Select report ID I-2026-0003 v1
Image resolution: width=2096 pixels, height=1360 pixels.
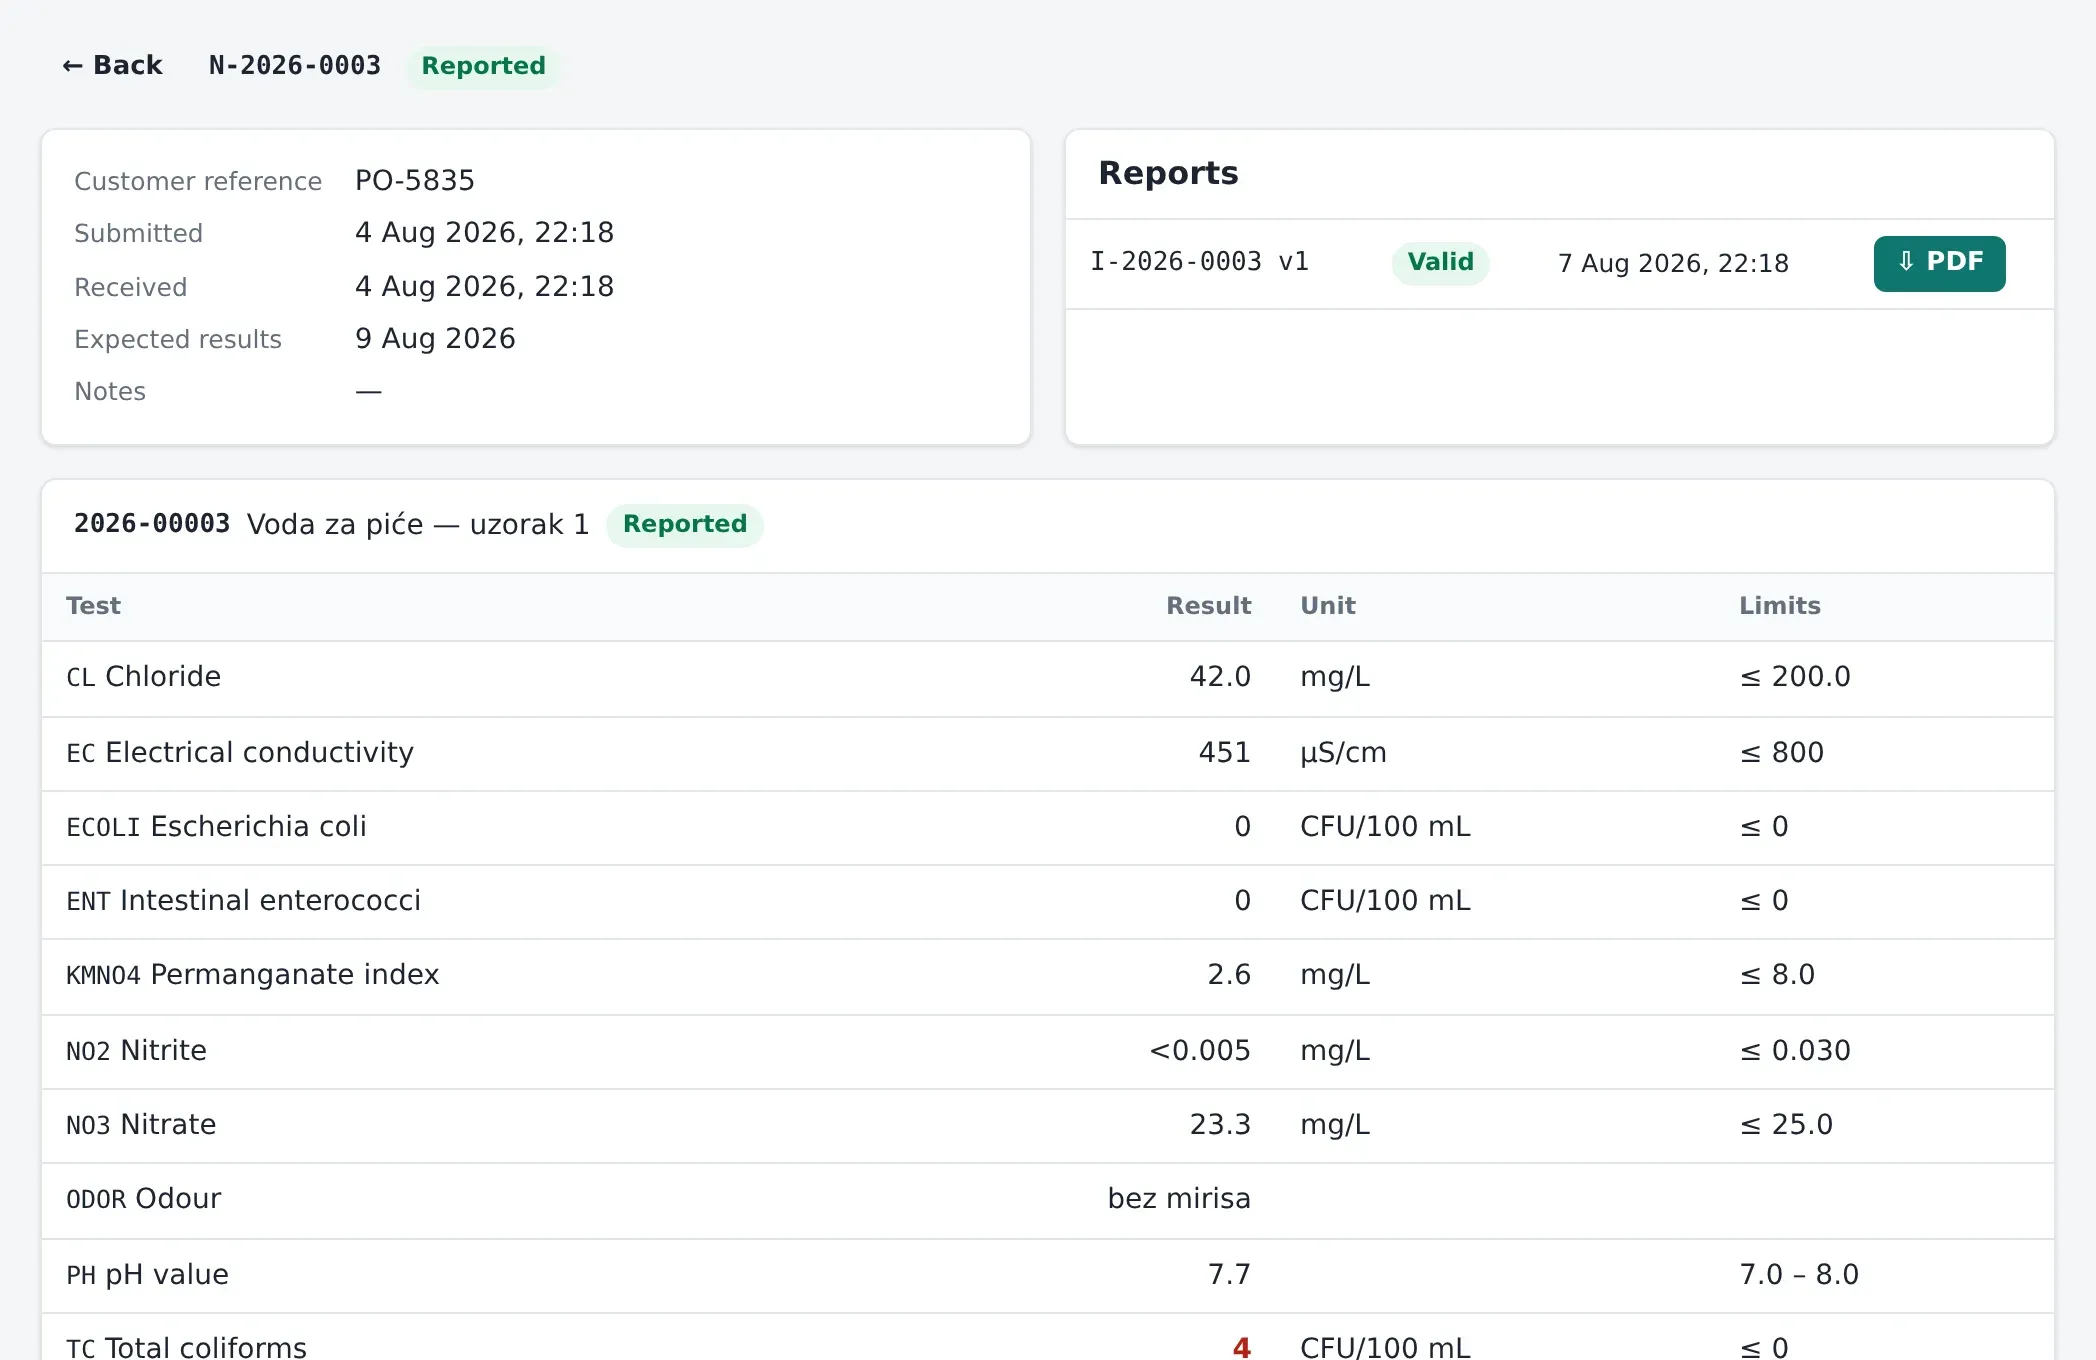pyautogui.click(x=1199, y=262)
